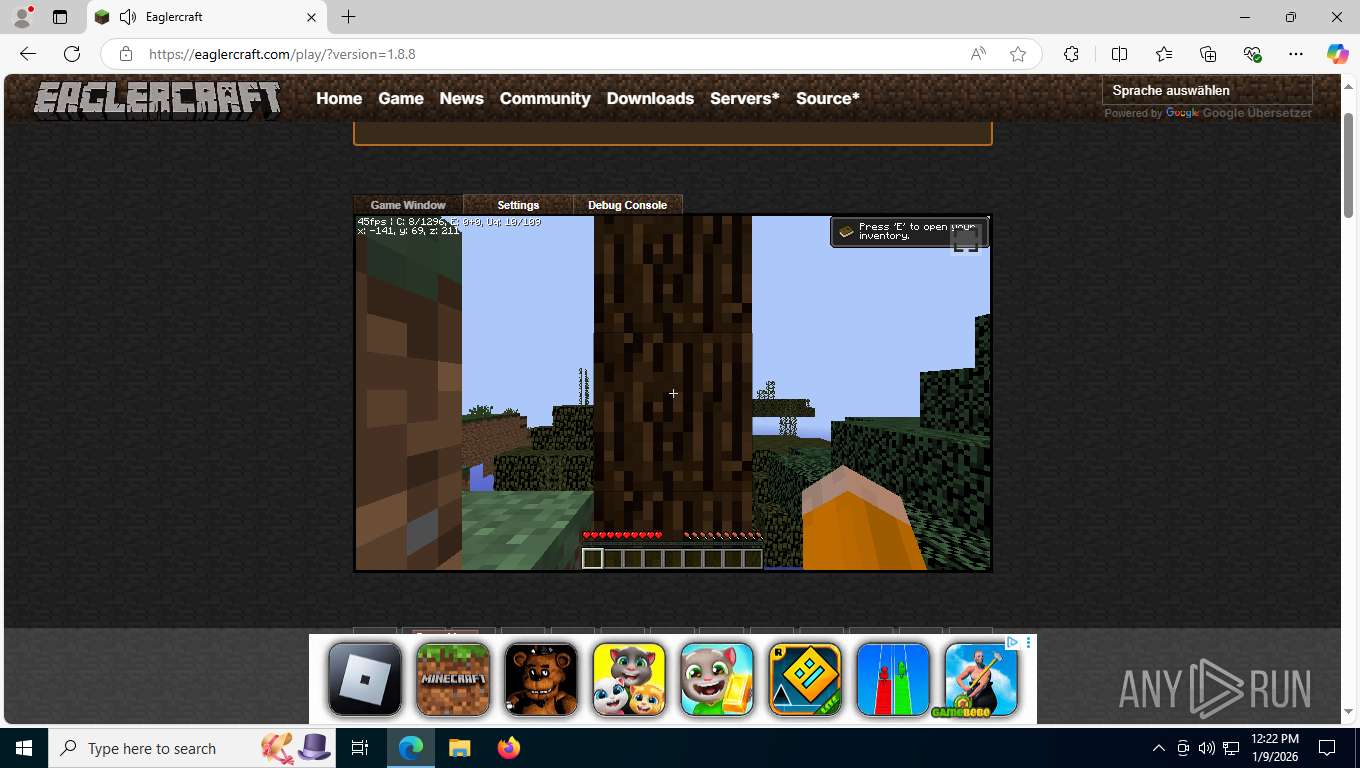1360x768 pixels.
Task: Open a new browser tab
Action: 348,17
